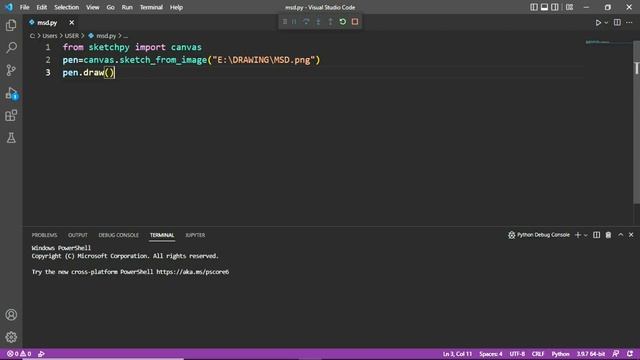640x360 pixels.
Task: Step out in debug toolbar
Action: click(x=331, y=22)
